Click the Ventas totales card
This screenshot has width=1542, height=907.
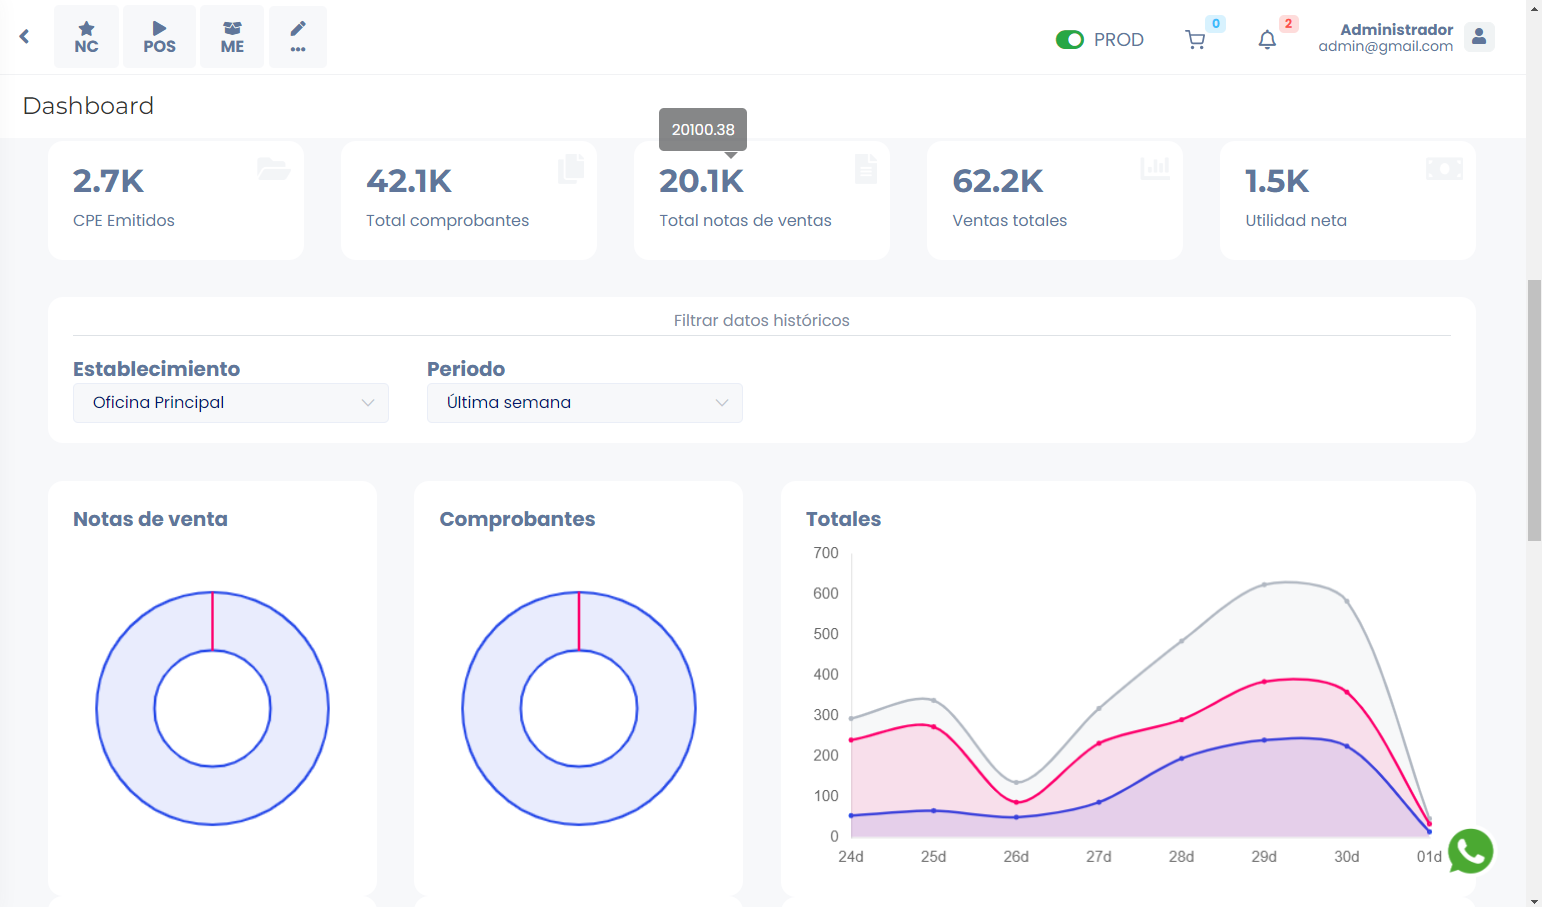[x=1054, y=201]
